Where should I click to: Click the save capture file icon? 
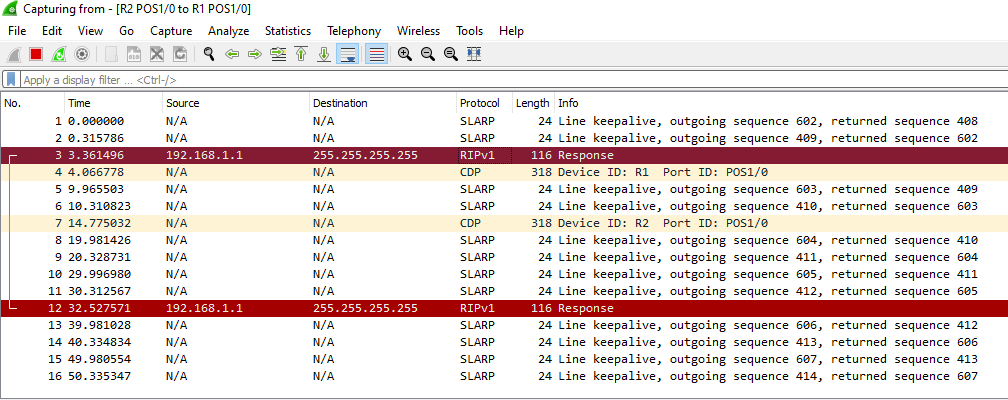pyautogui.click(x=134, y=55)
